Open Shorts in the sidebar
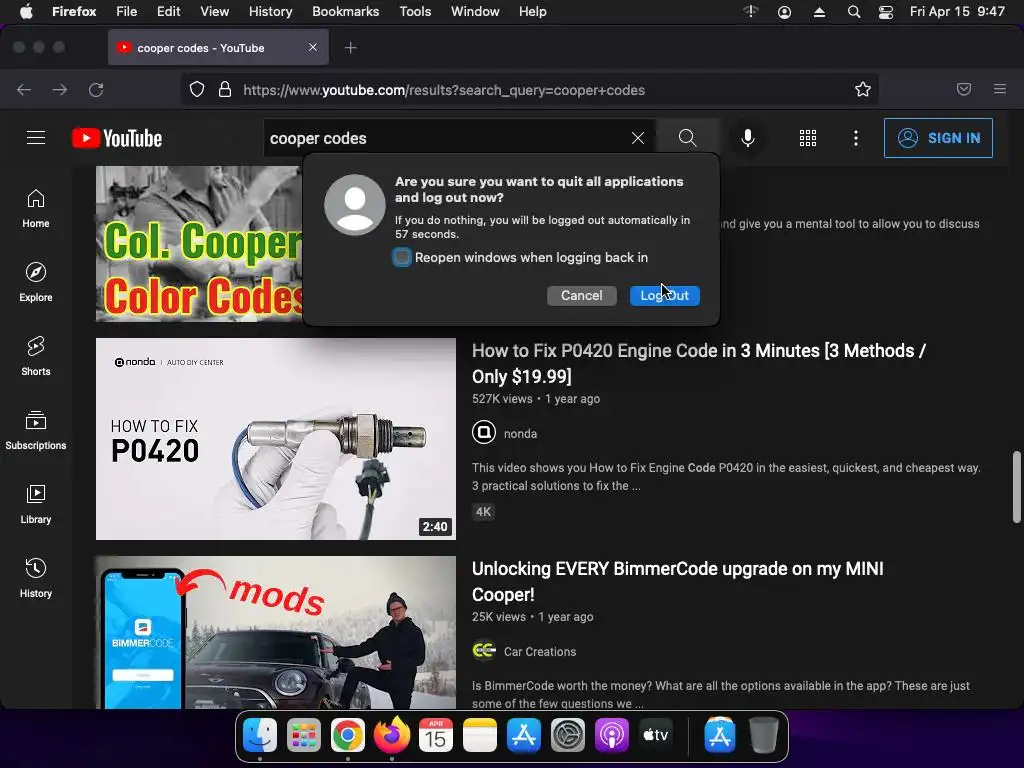The image size is (1024, 768). 36,356
